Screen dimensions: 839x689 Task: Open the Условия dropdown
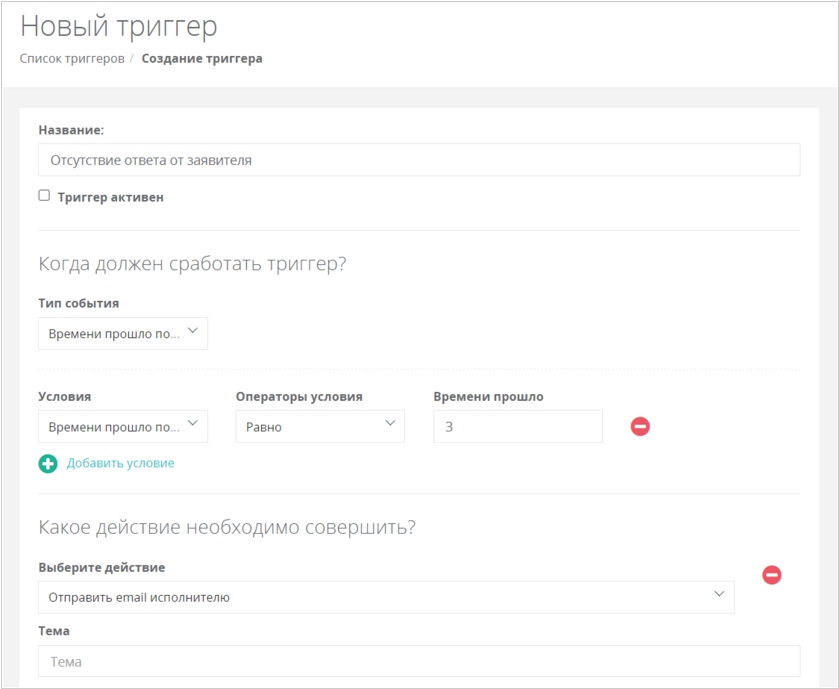point(123,426)
